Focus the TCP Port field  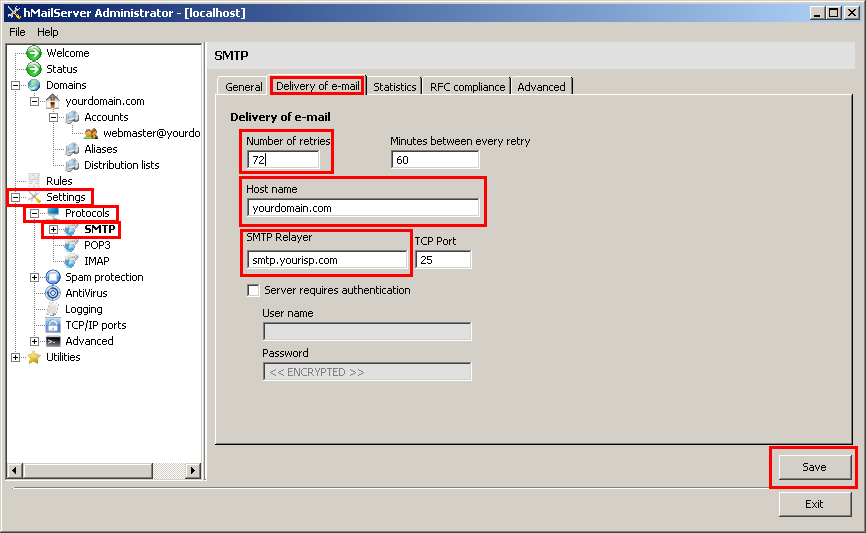click(x=443, y=260)
